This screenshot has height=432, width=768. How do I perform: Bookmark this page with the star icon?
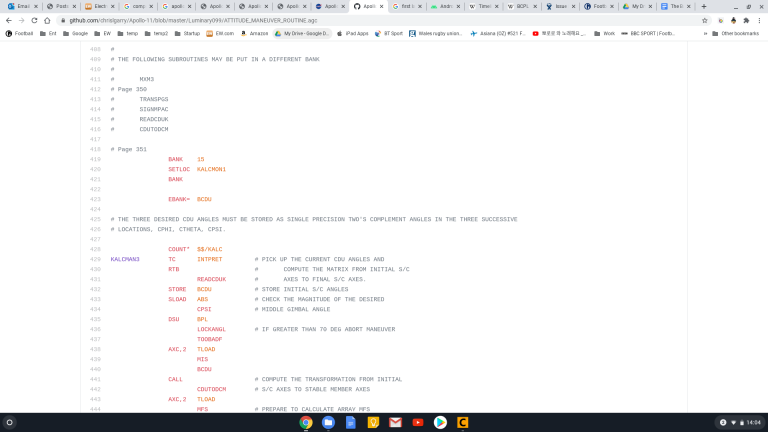click(x=704, y=20)
